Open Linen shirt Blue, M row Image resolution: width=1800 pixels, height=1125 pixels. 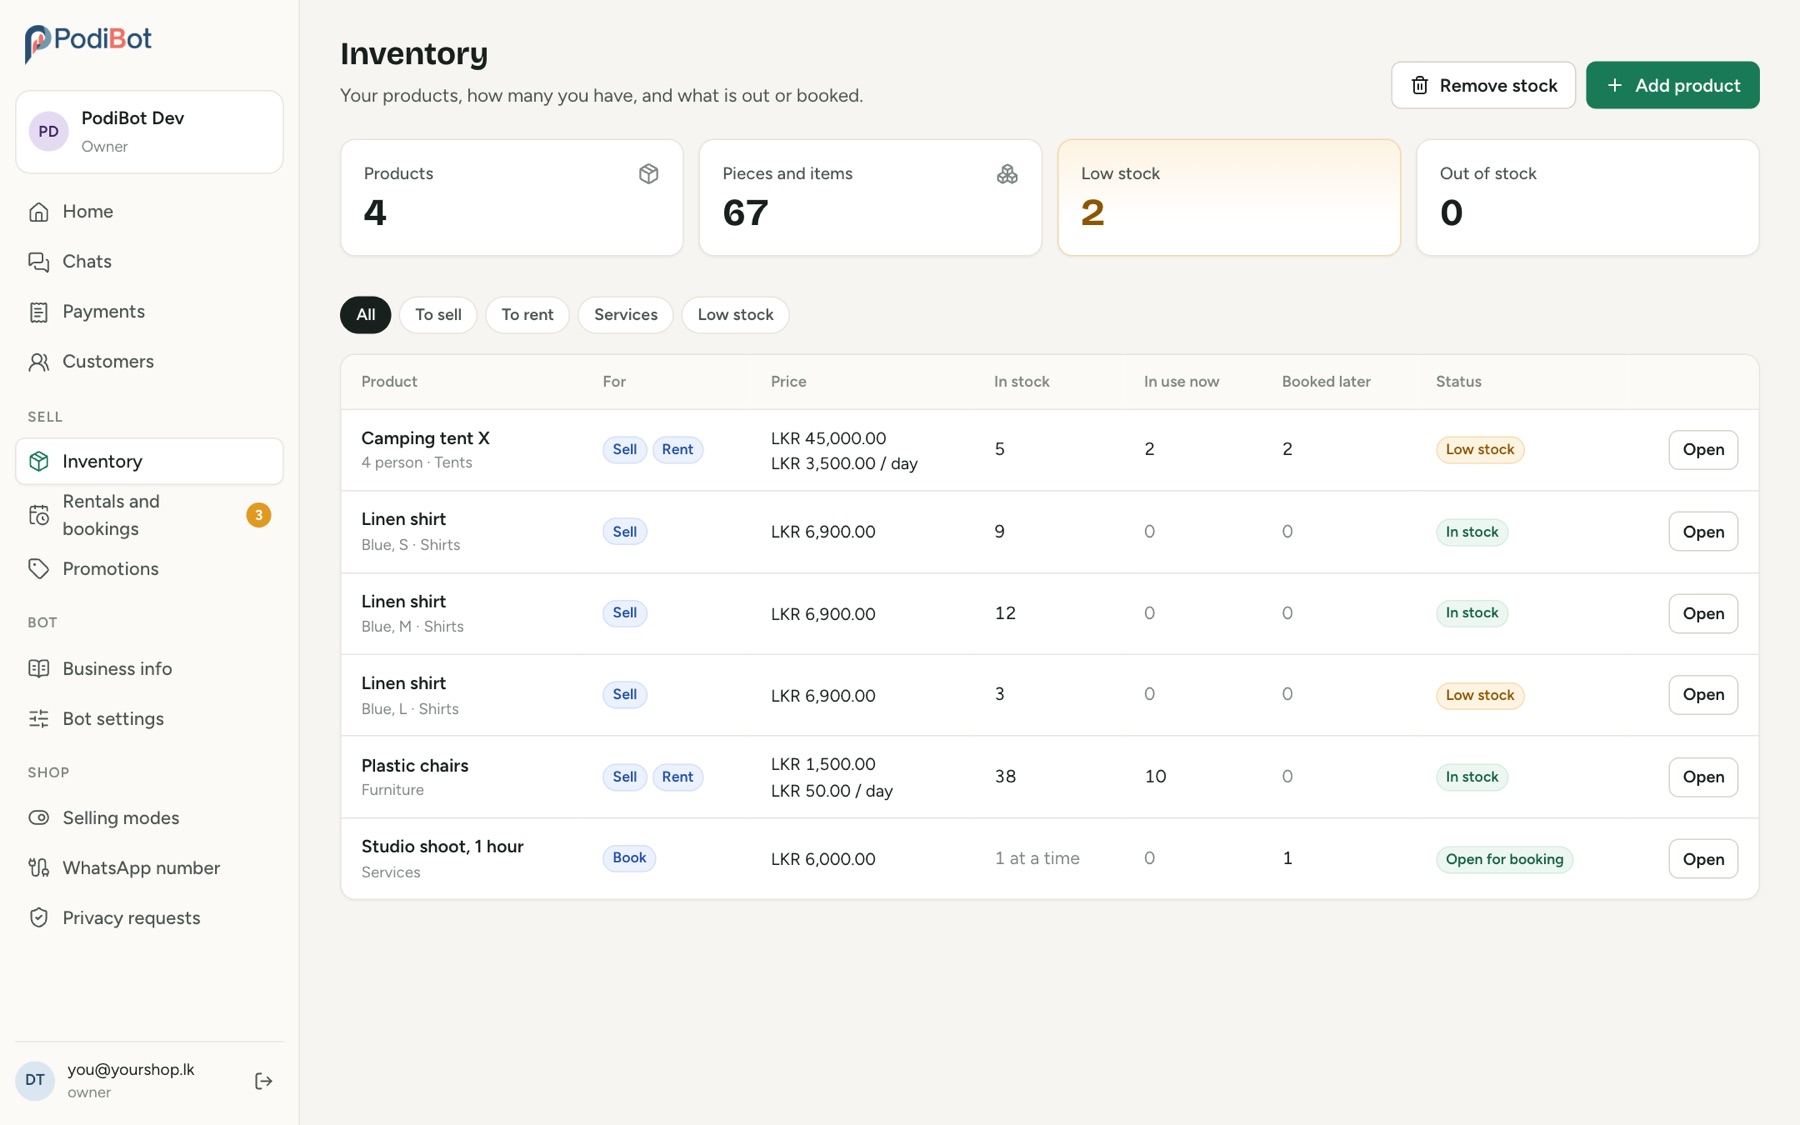[x=1703, y=614]
